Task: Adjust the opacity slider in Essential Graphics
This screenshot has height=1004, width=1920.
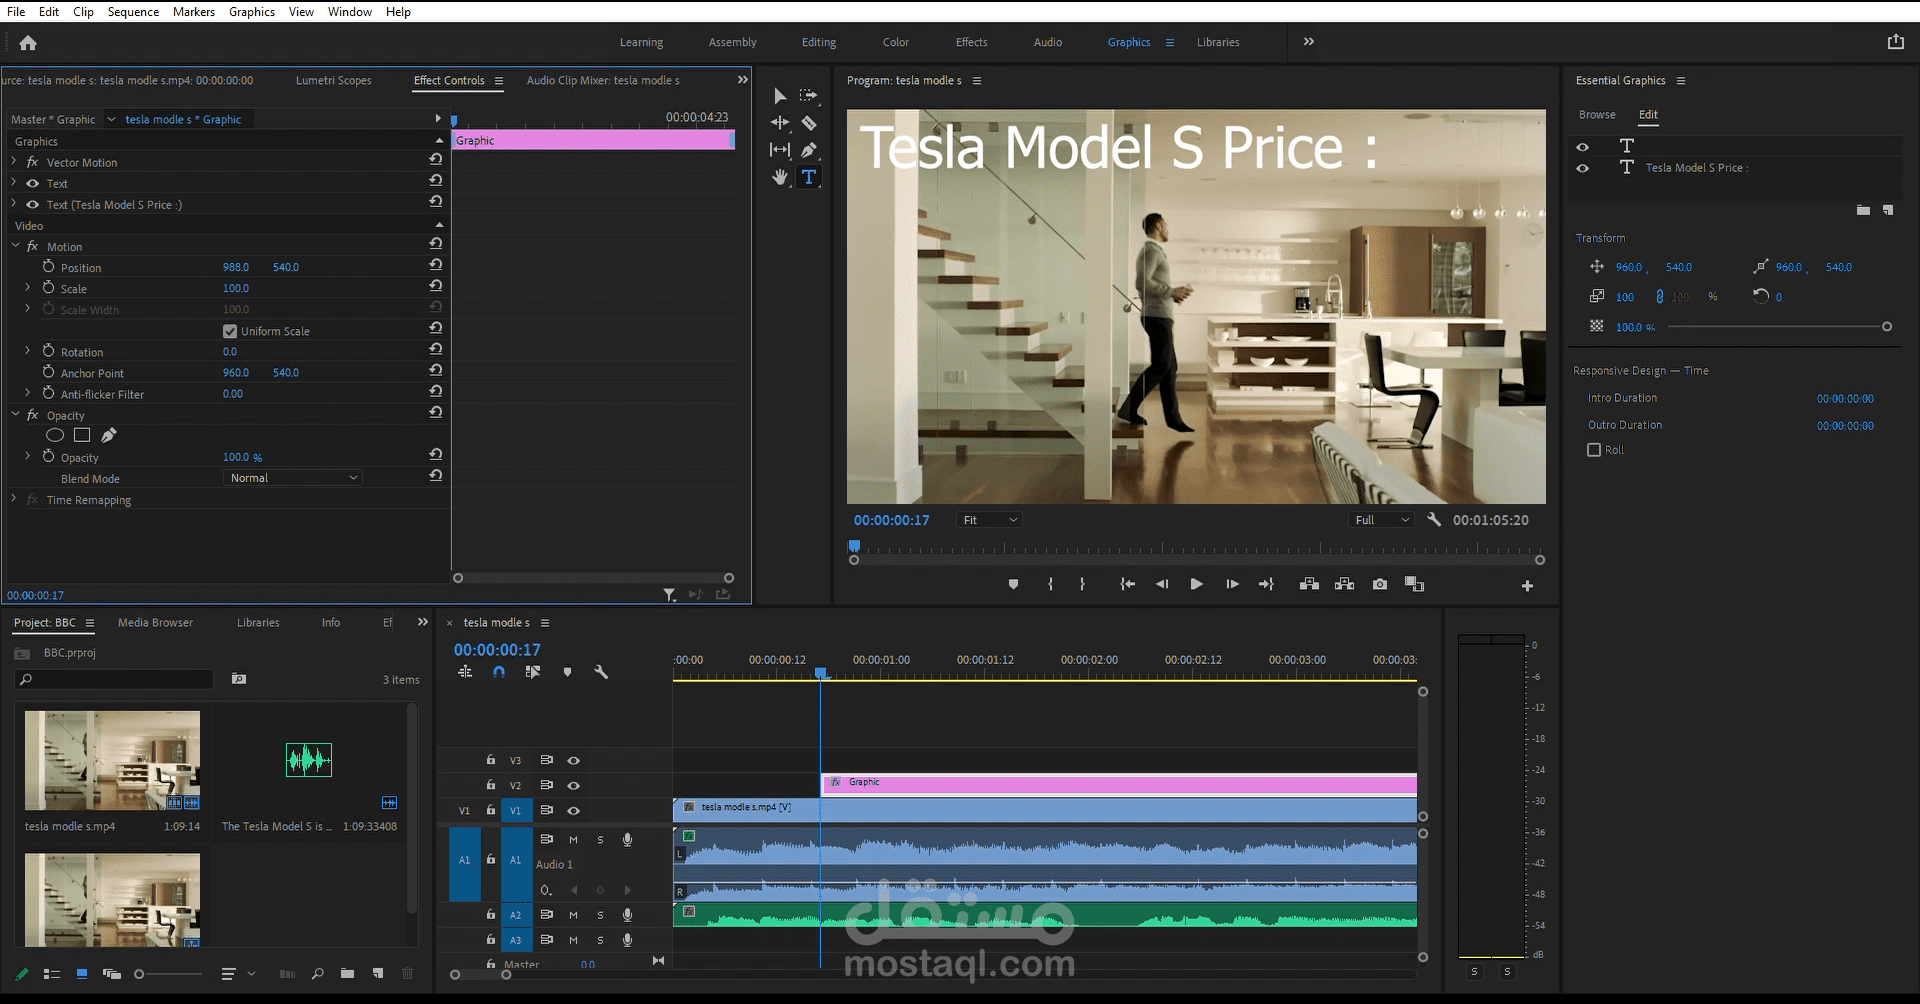Action: (x=1886, y=327)
